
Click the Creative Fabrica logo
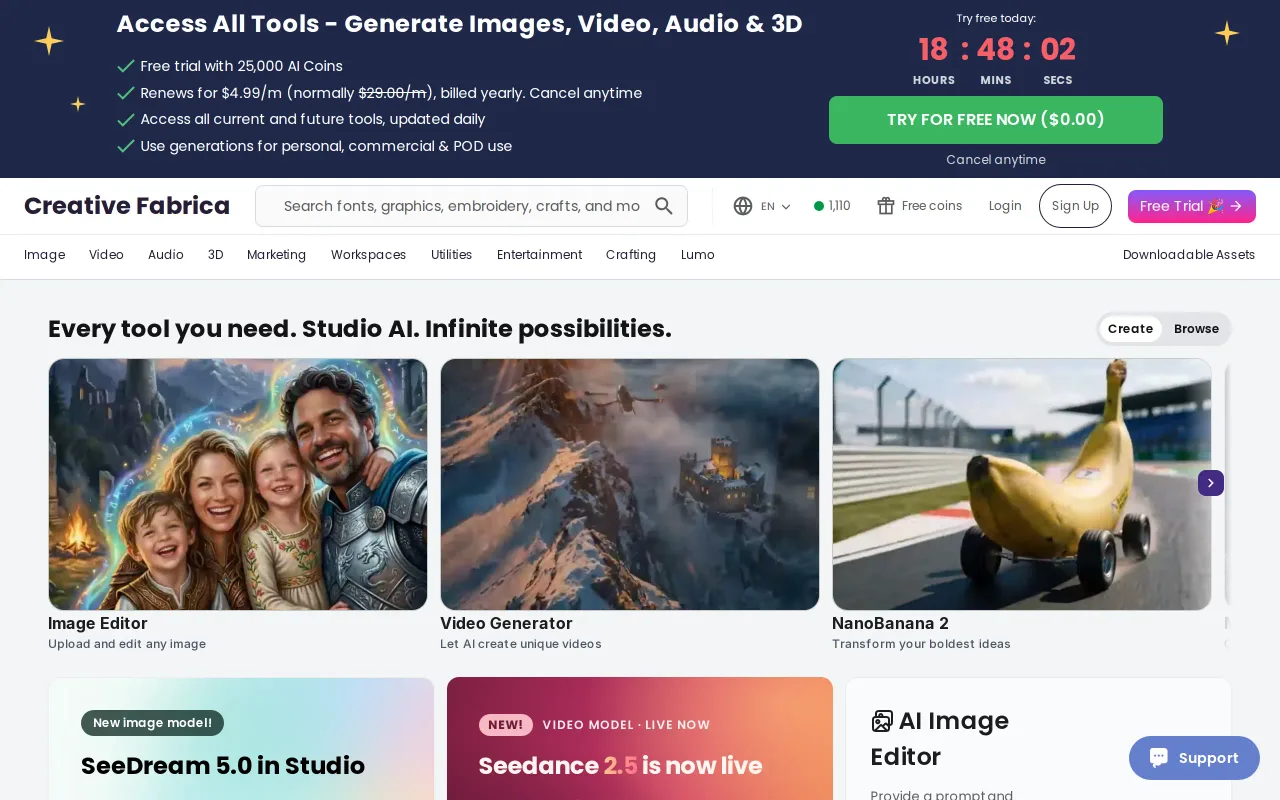[127, 206]
